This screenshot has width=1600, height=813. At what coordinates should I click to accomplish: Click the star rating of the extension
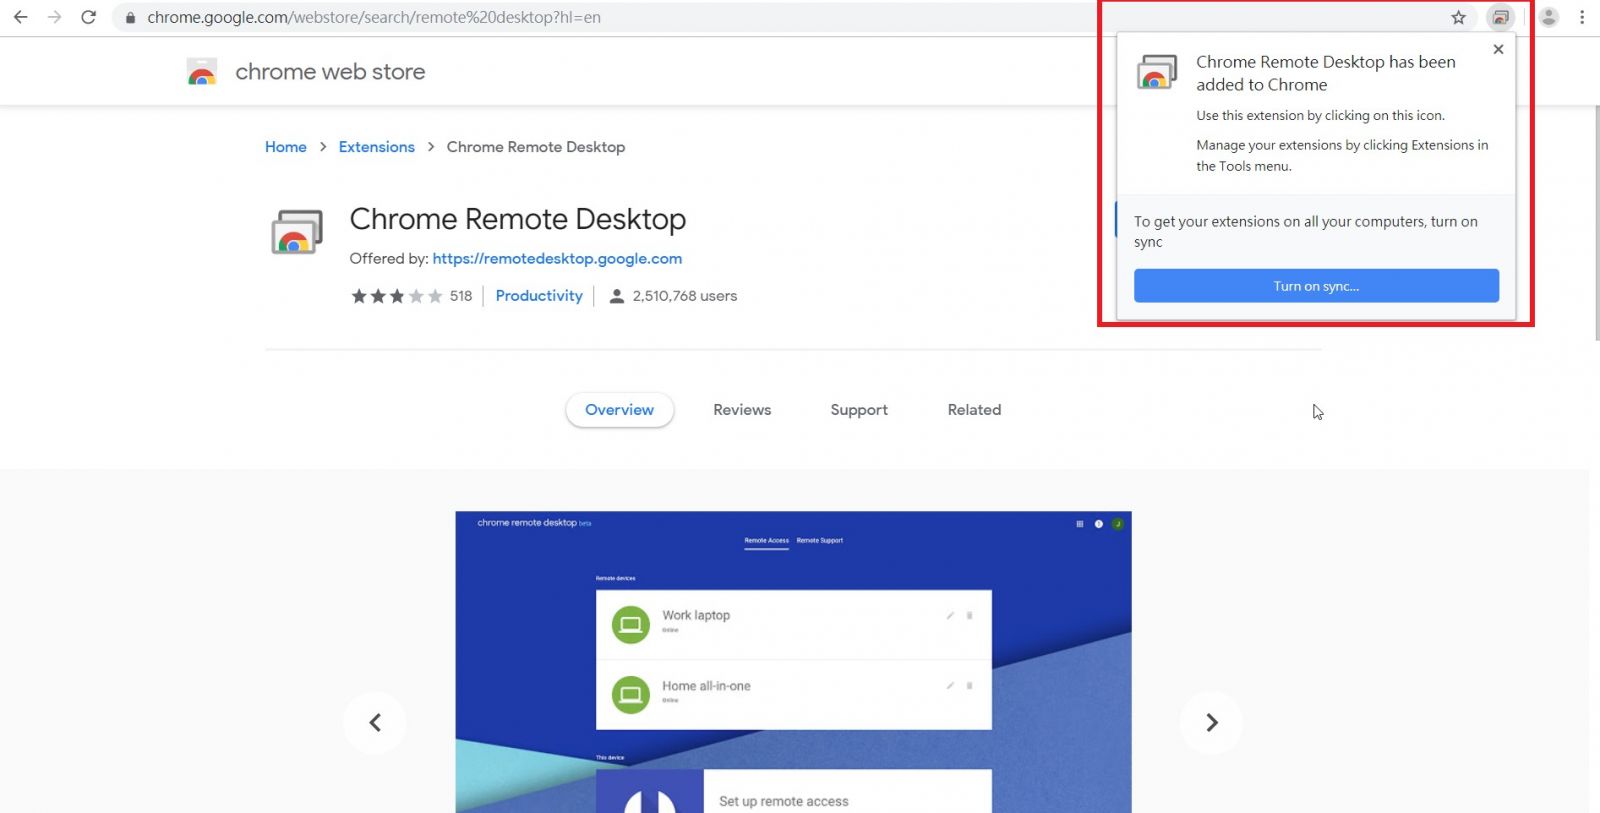tap(396, 296)
